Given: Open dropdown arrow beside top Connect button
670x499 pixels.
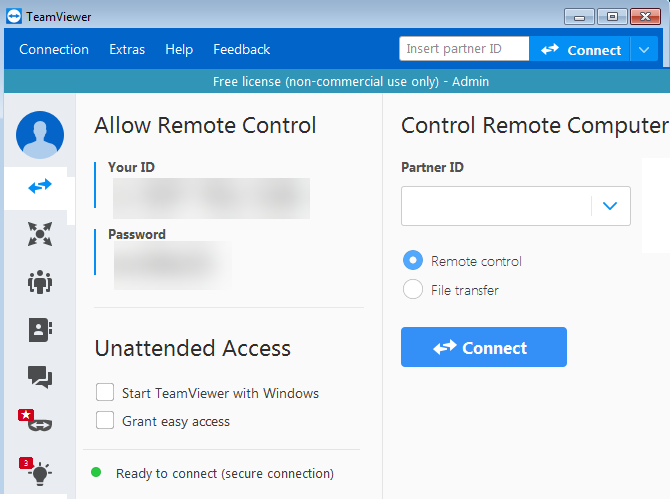Looking at the screenshot, I should pyautogui.click(x=642, y=50).
